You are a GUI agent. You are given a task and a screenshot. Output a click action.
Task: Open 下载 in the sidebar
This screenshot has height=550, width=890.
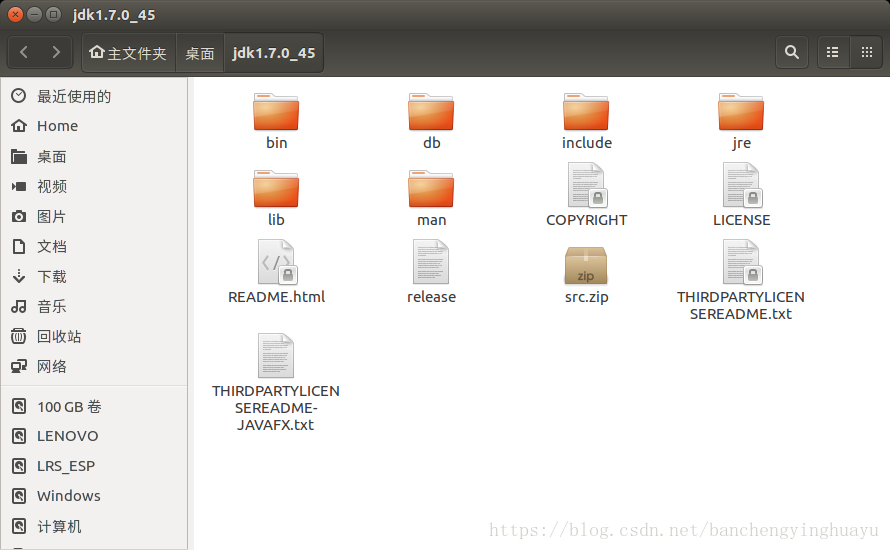[x=94, y=276]
